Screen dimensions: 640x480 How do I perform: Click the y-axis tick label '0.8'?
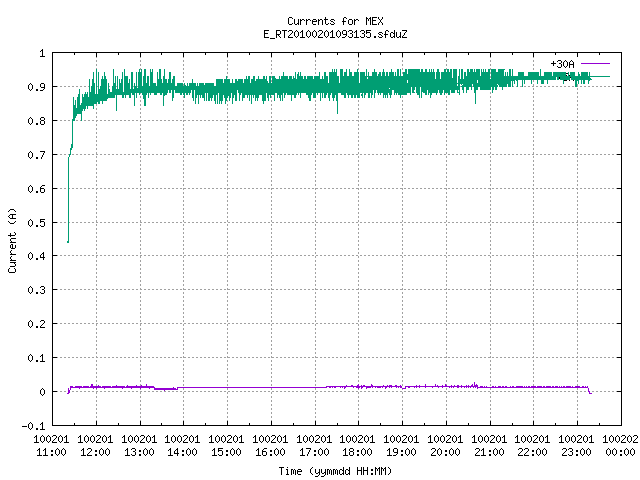(36, 121)
